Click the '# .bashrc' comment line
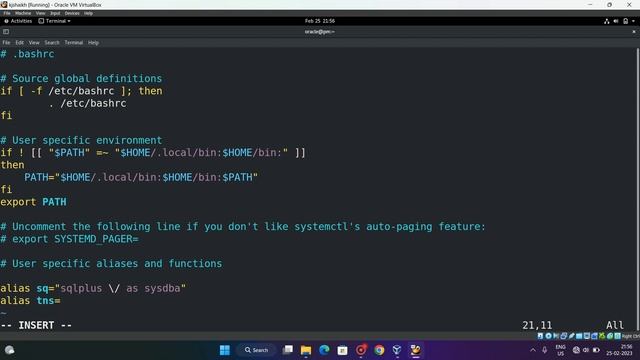Image resolution: width=640 pixels, height=360 pixels. (27, 54)
